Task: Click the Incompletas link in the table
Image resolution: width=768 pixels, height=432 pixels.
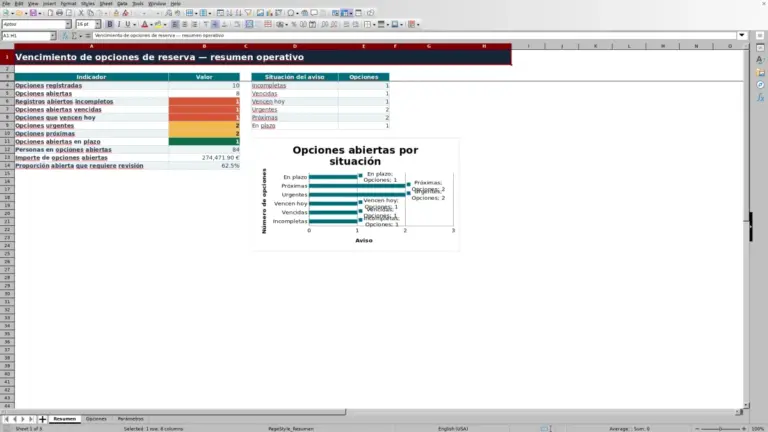Action: (x=269, y=85)
